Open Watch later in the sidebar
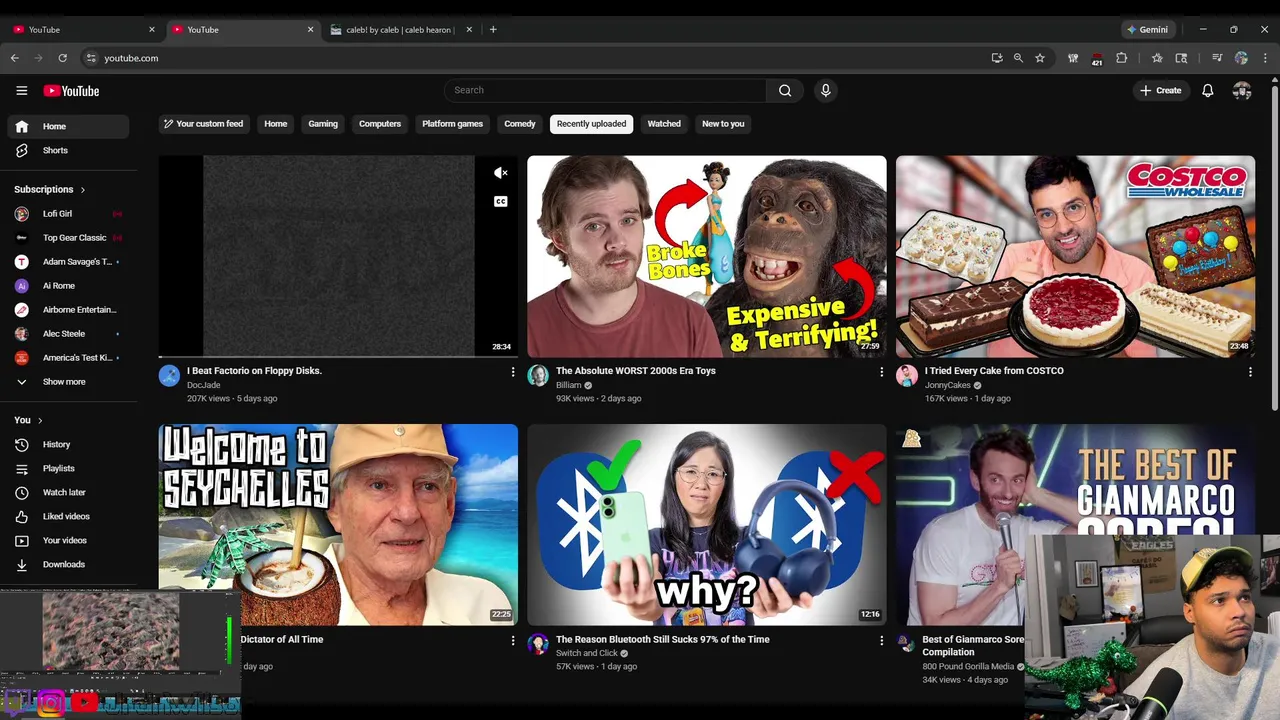The height and width of the screenshot is (720, 1280). click(x=68, y=492)
